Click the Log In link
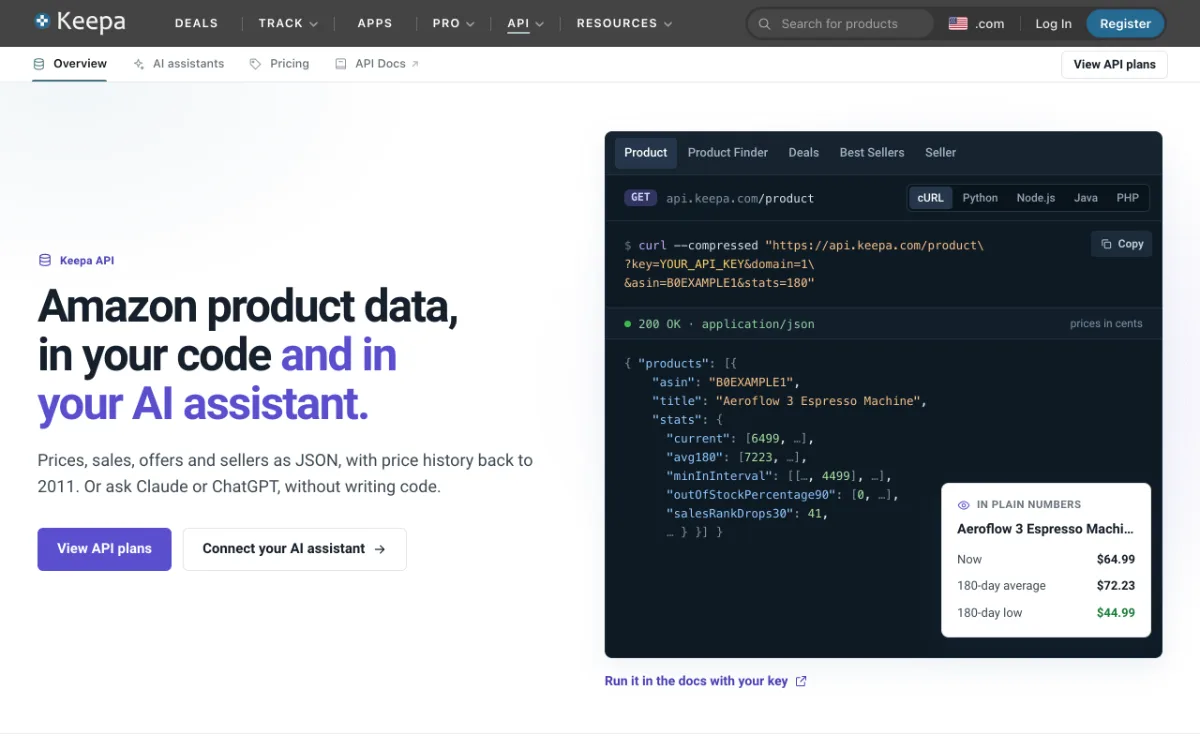 1053,24
